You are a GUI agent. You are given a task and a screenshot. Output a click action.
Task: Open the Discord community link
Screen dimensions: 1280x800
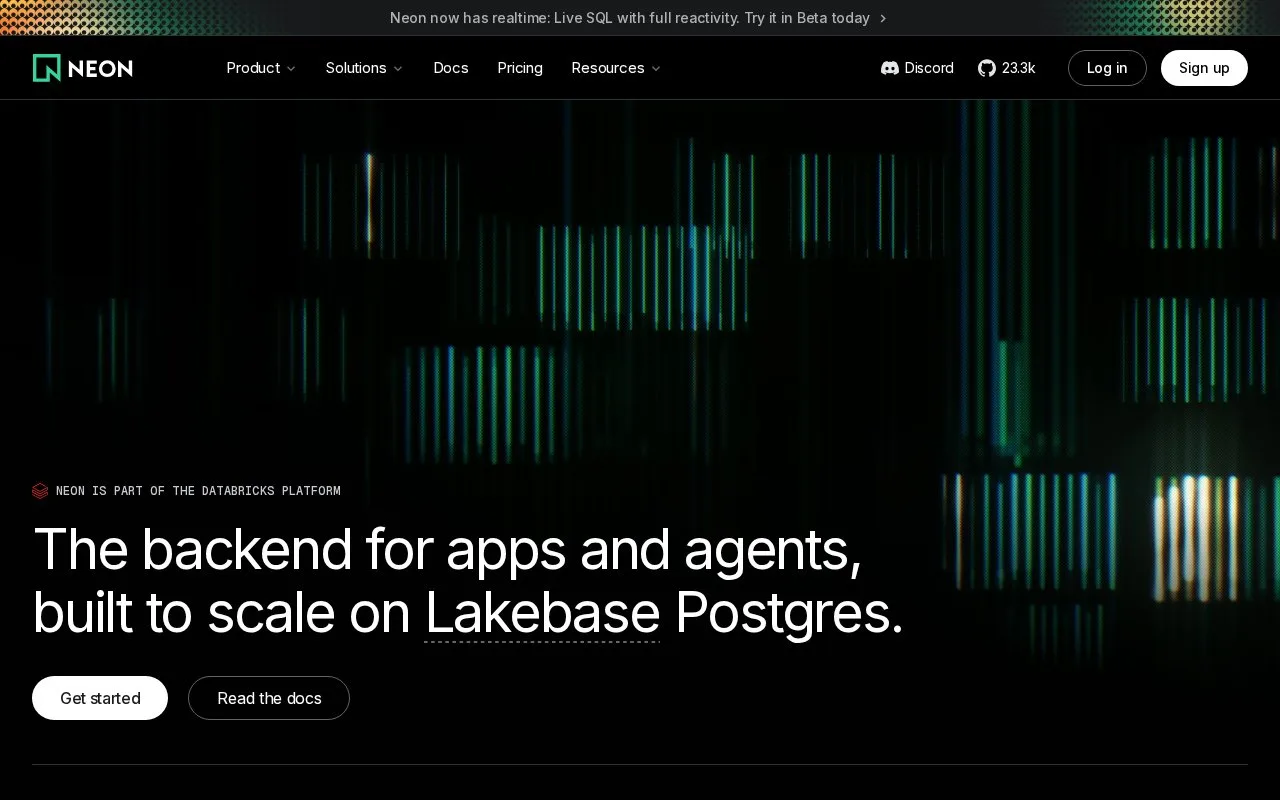pos(917,68)
